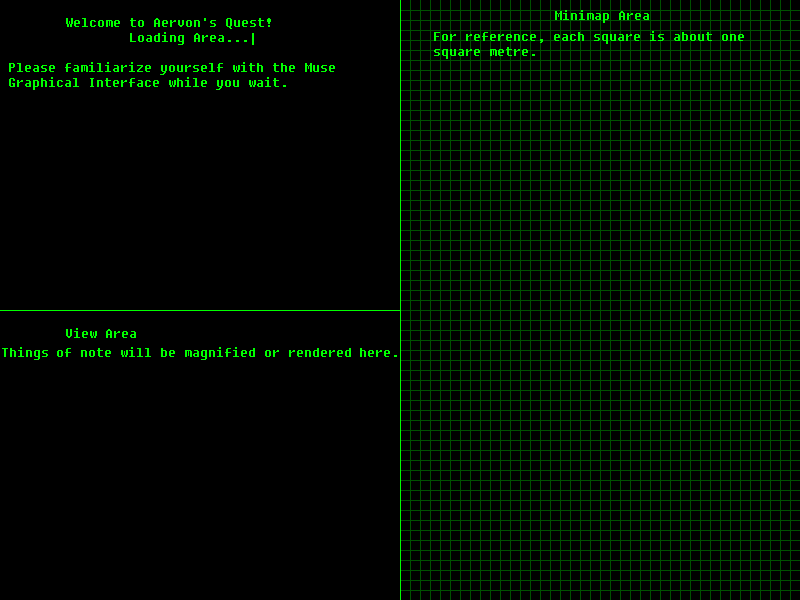
Task: Click the empty space in the View Area panel
Action: pyautogui.click(x=200, y=480)
